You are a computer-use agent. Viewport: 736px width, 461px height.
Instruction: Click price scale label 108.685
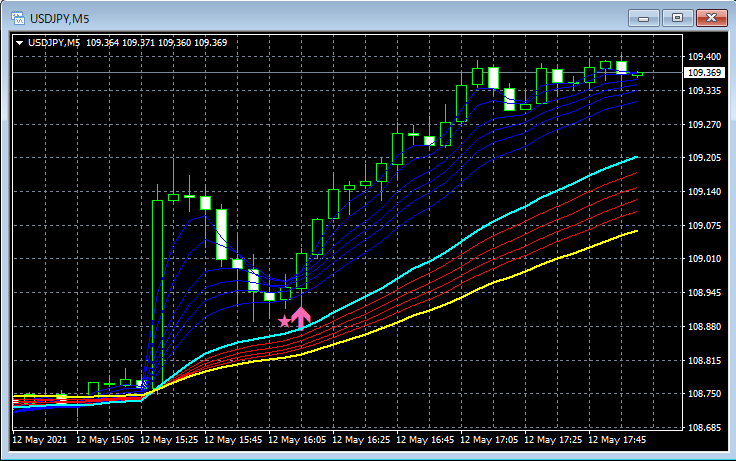coord(704,427)
